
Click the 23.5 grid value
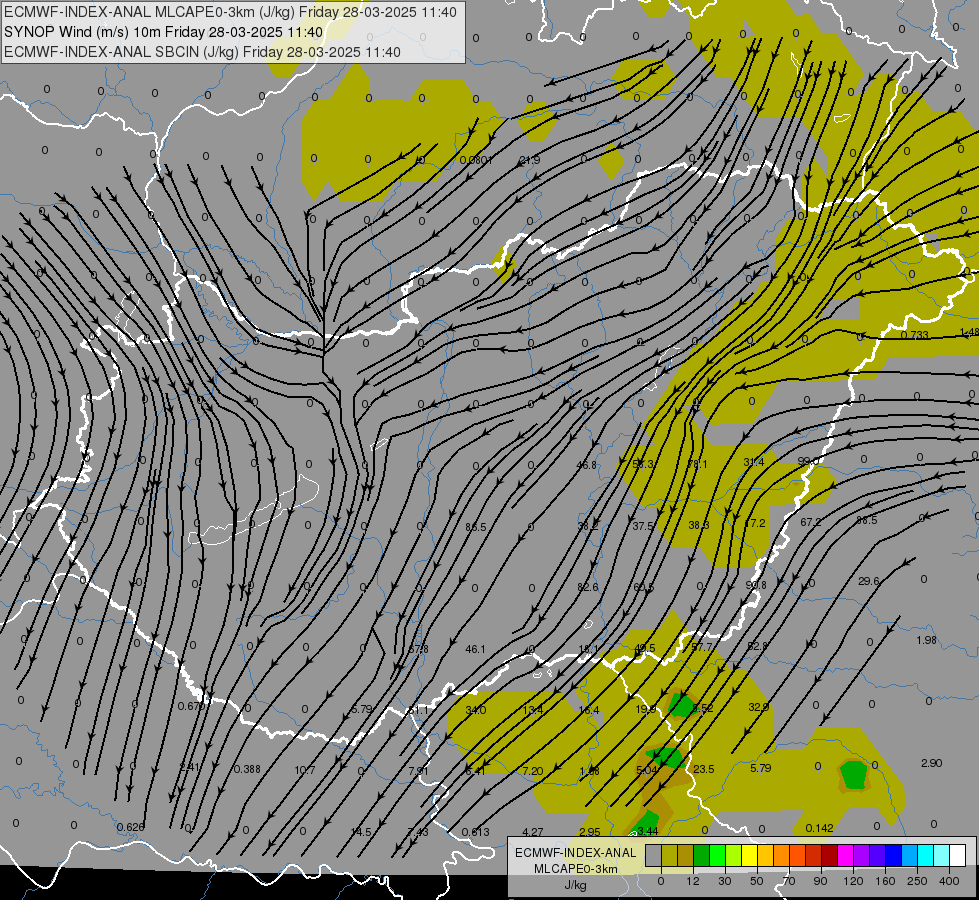click(x=704, y=769)
